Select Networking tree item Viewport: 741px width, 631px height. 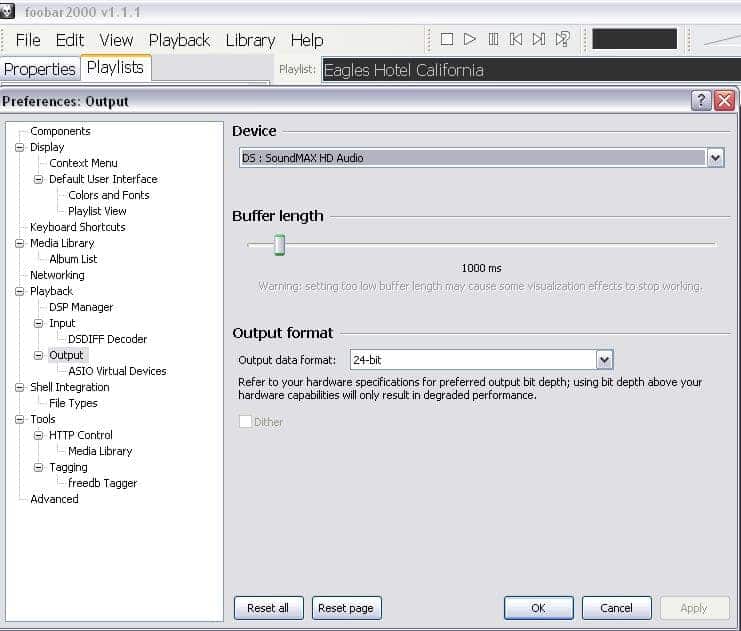(x=57, y=276)
